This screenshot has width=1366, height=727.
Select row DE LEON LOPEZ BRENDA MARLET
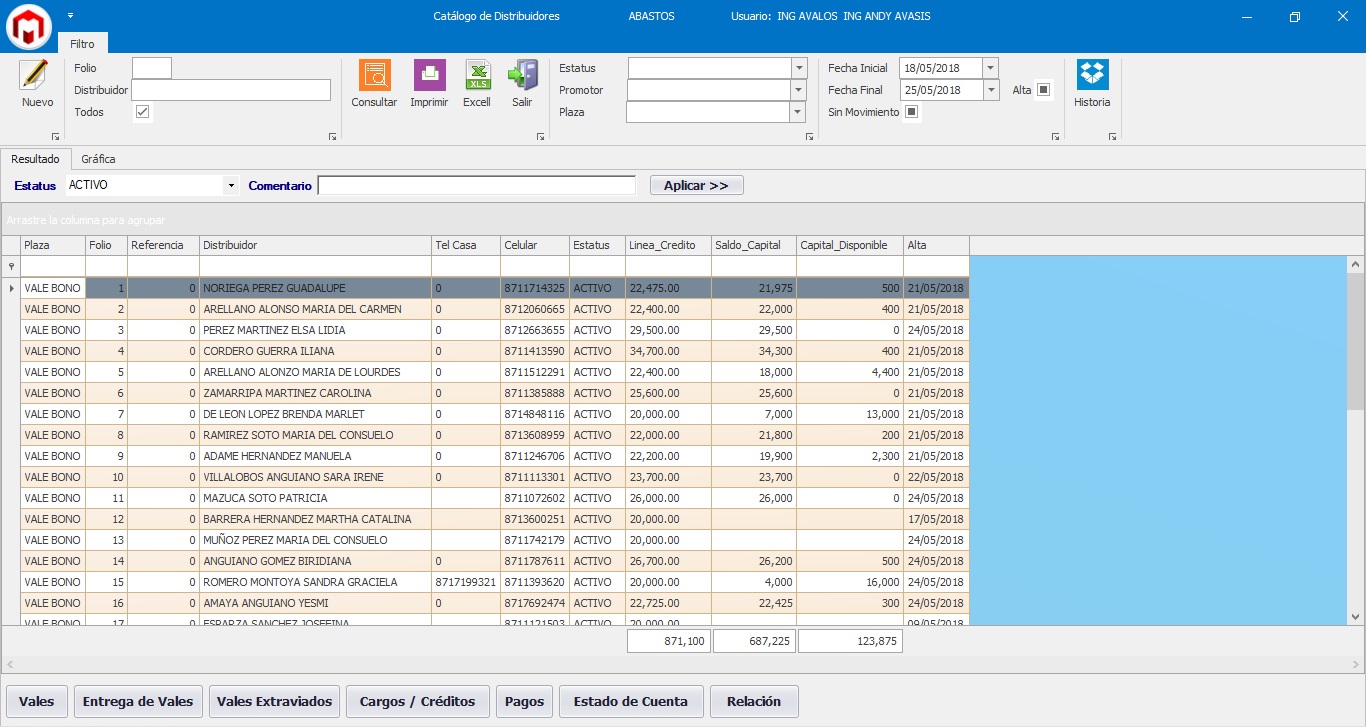(x=495, y=414)
